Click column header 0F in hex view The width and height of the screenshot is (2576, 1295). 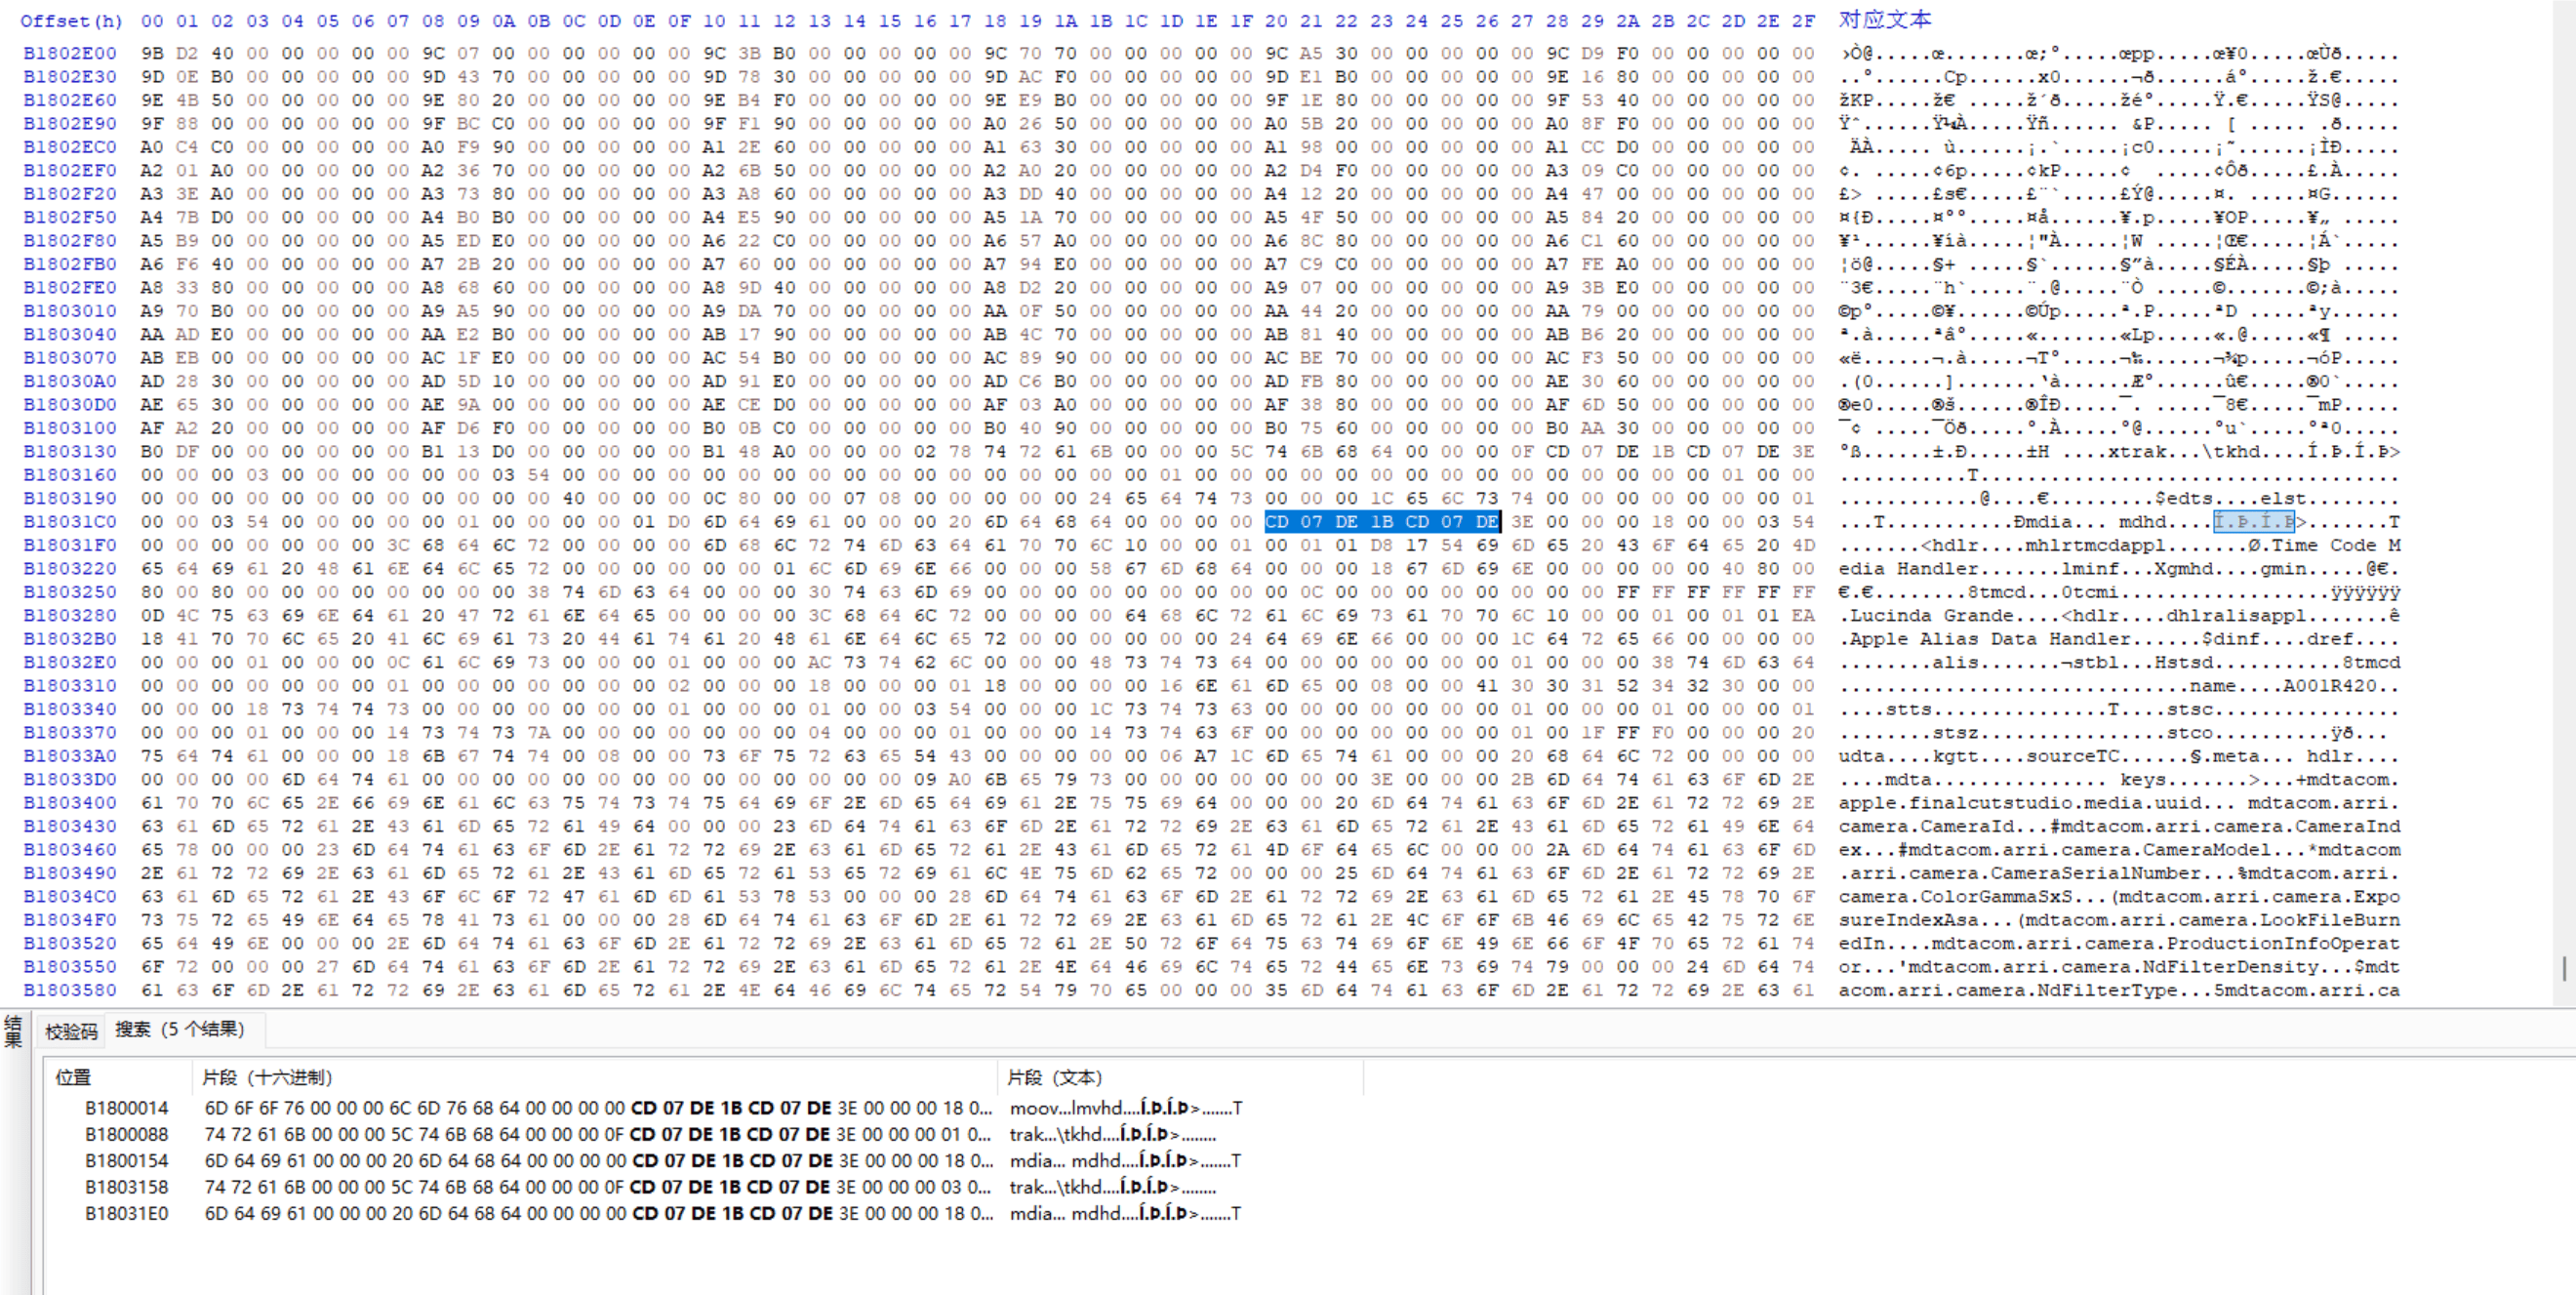[679, 20]
